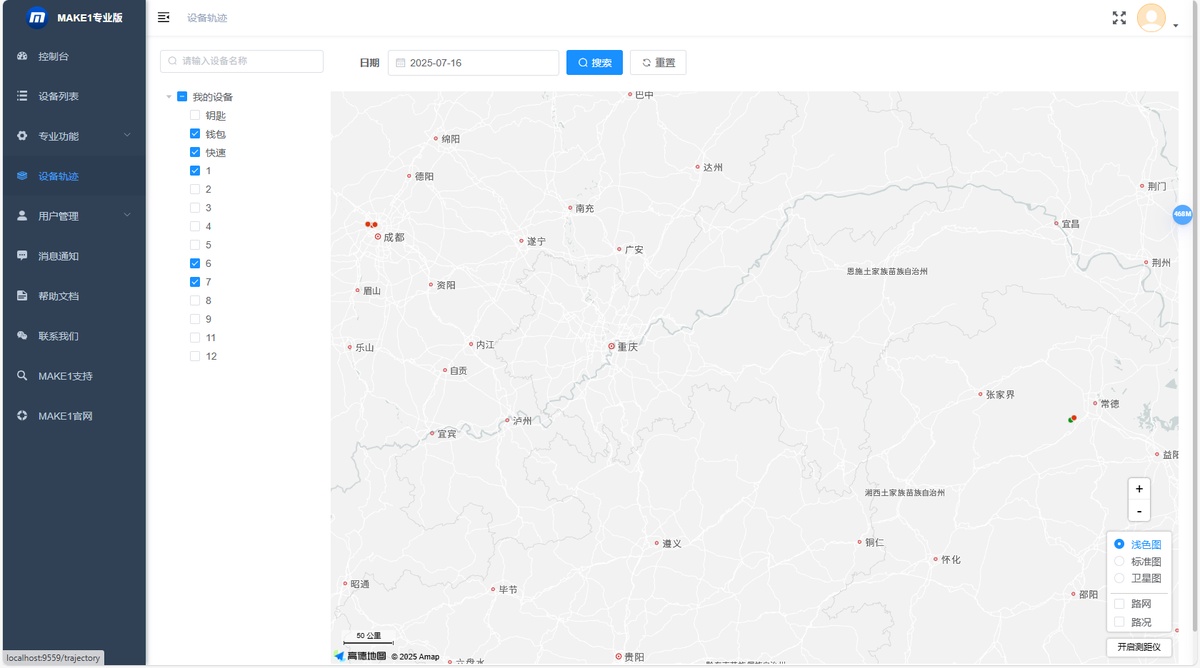Open 设备列表 from the sidebar
Viewport: 1200px width, 668px height.
[x=73, y=96]
